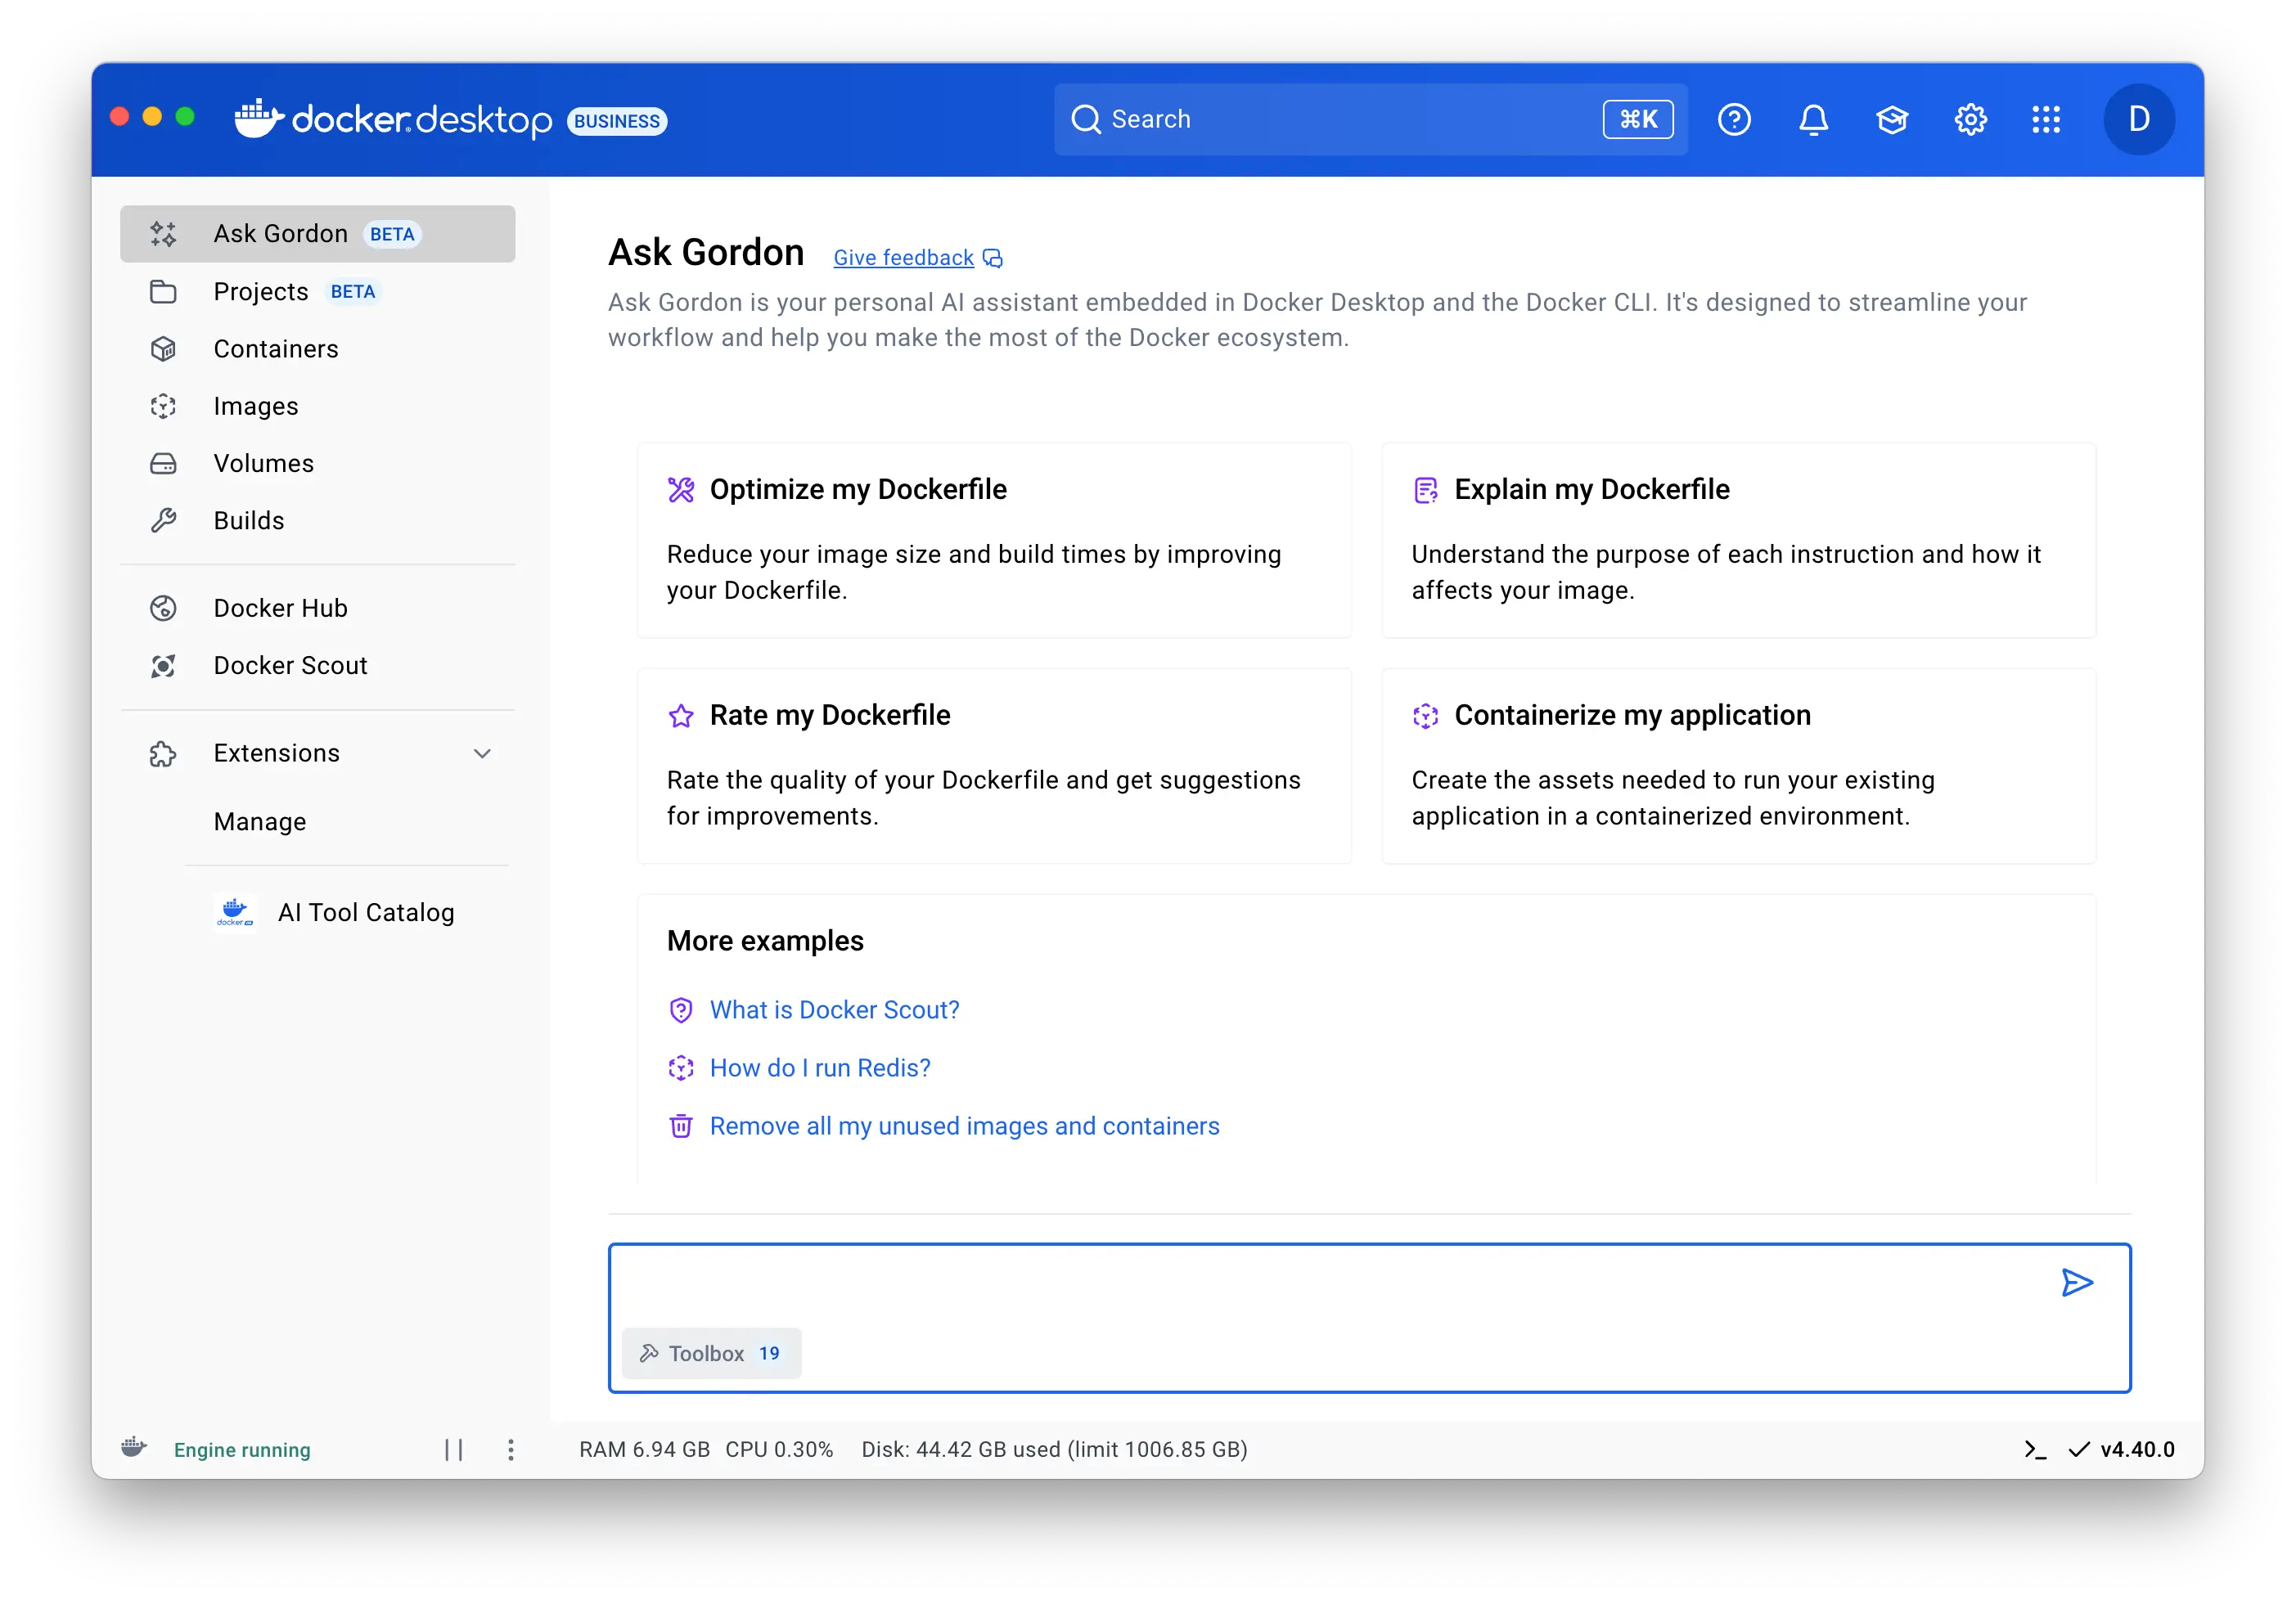Viewport: 2296px width, 1600px height.
Task: Open the settings gear in header
Action: point(1970,120)
